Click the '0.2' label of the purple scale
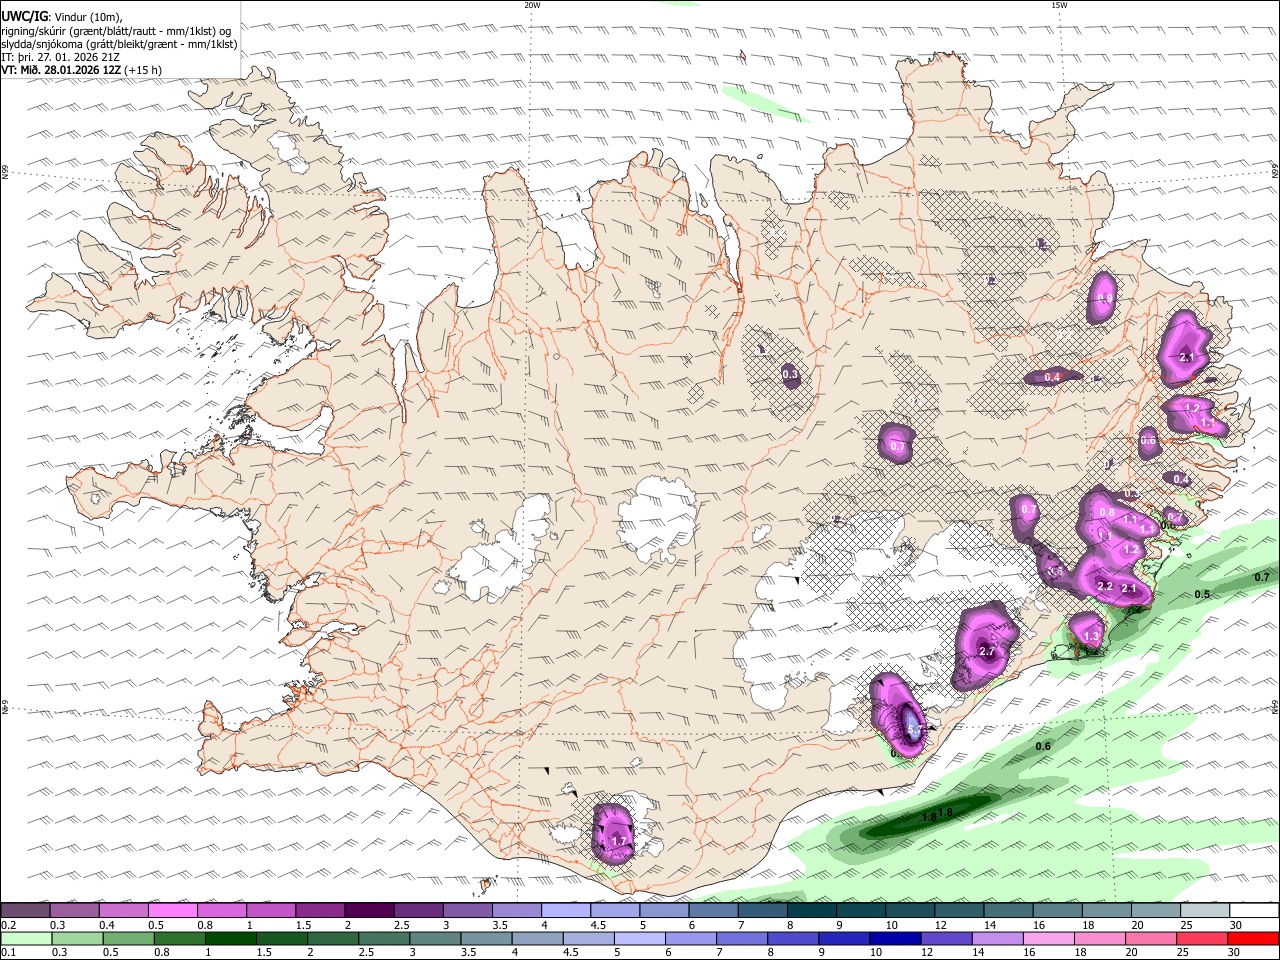Viewport: 1280px width, 960px height. (8, 925)
